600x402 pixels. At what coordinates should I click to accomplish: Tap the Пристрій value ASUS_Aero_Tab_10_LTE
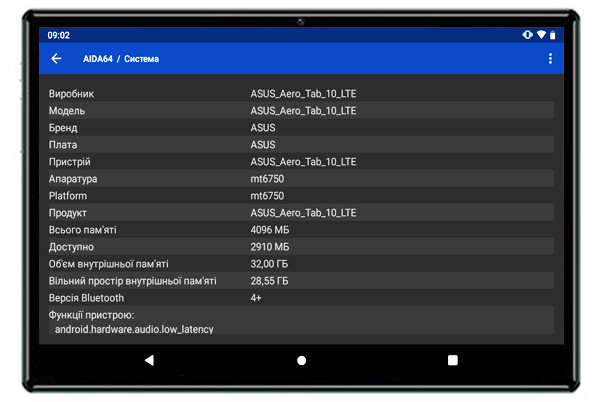303,162
